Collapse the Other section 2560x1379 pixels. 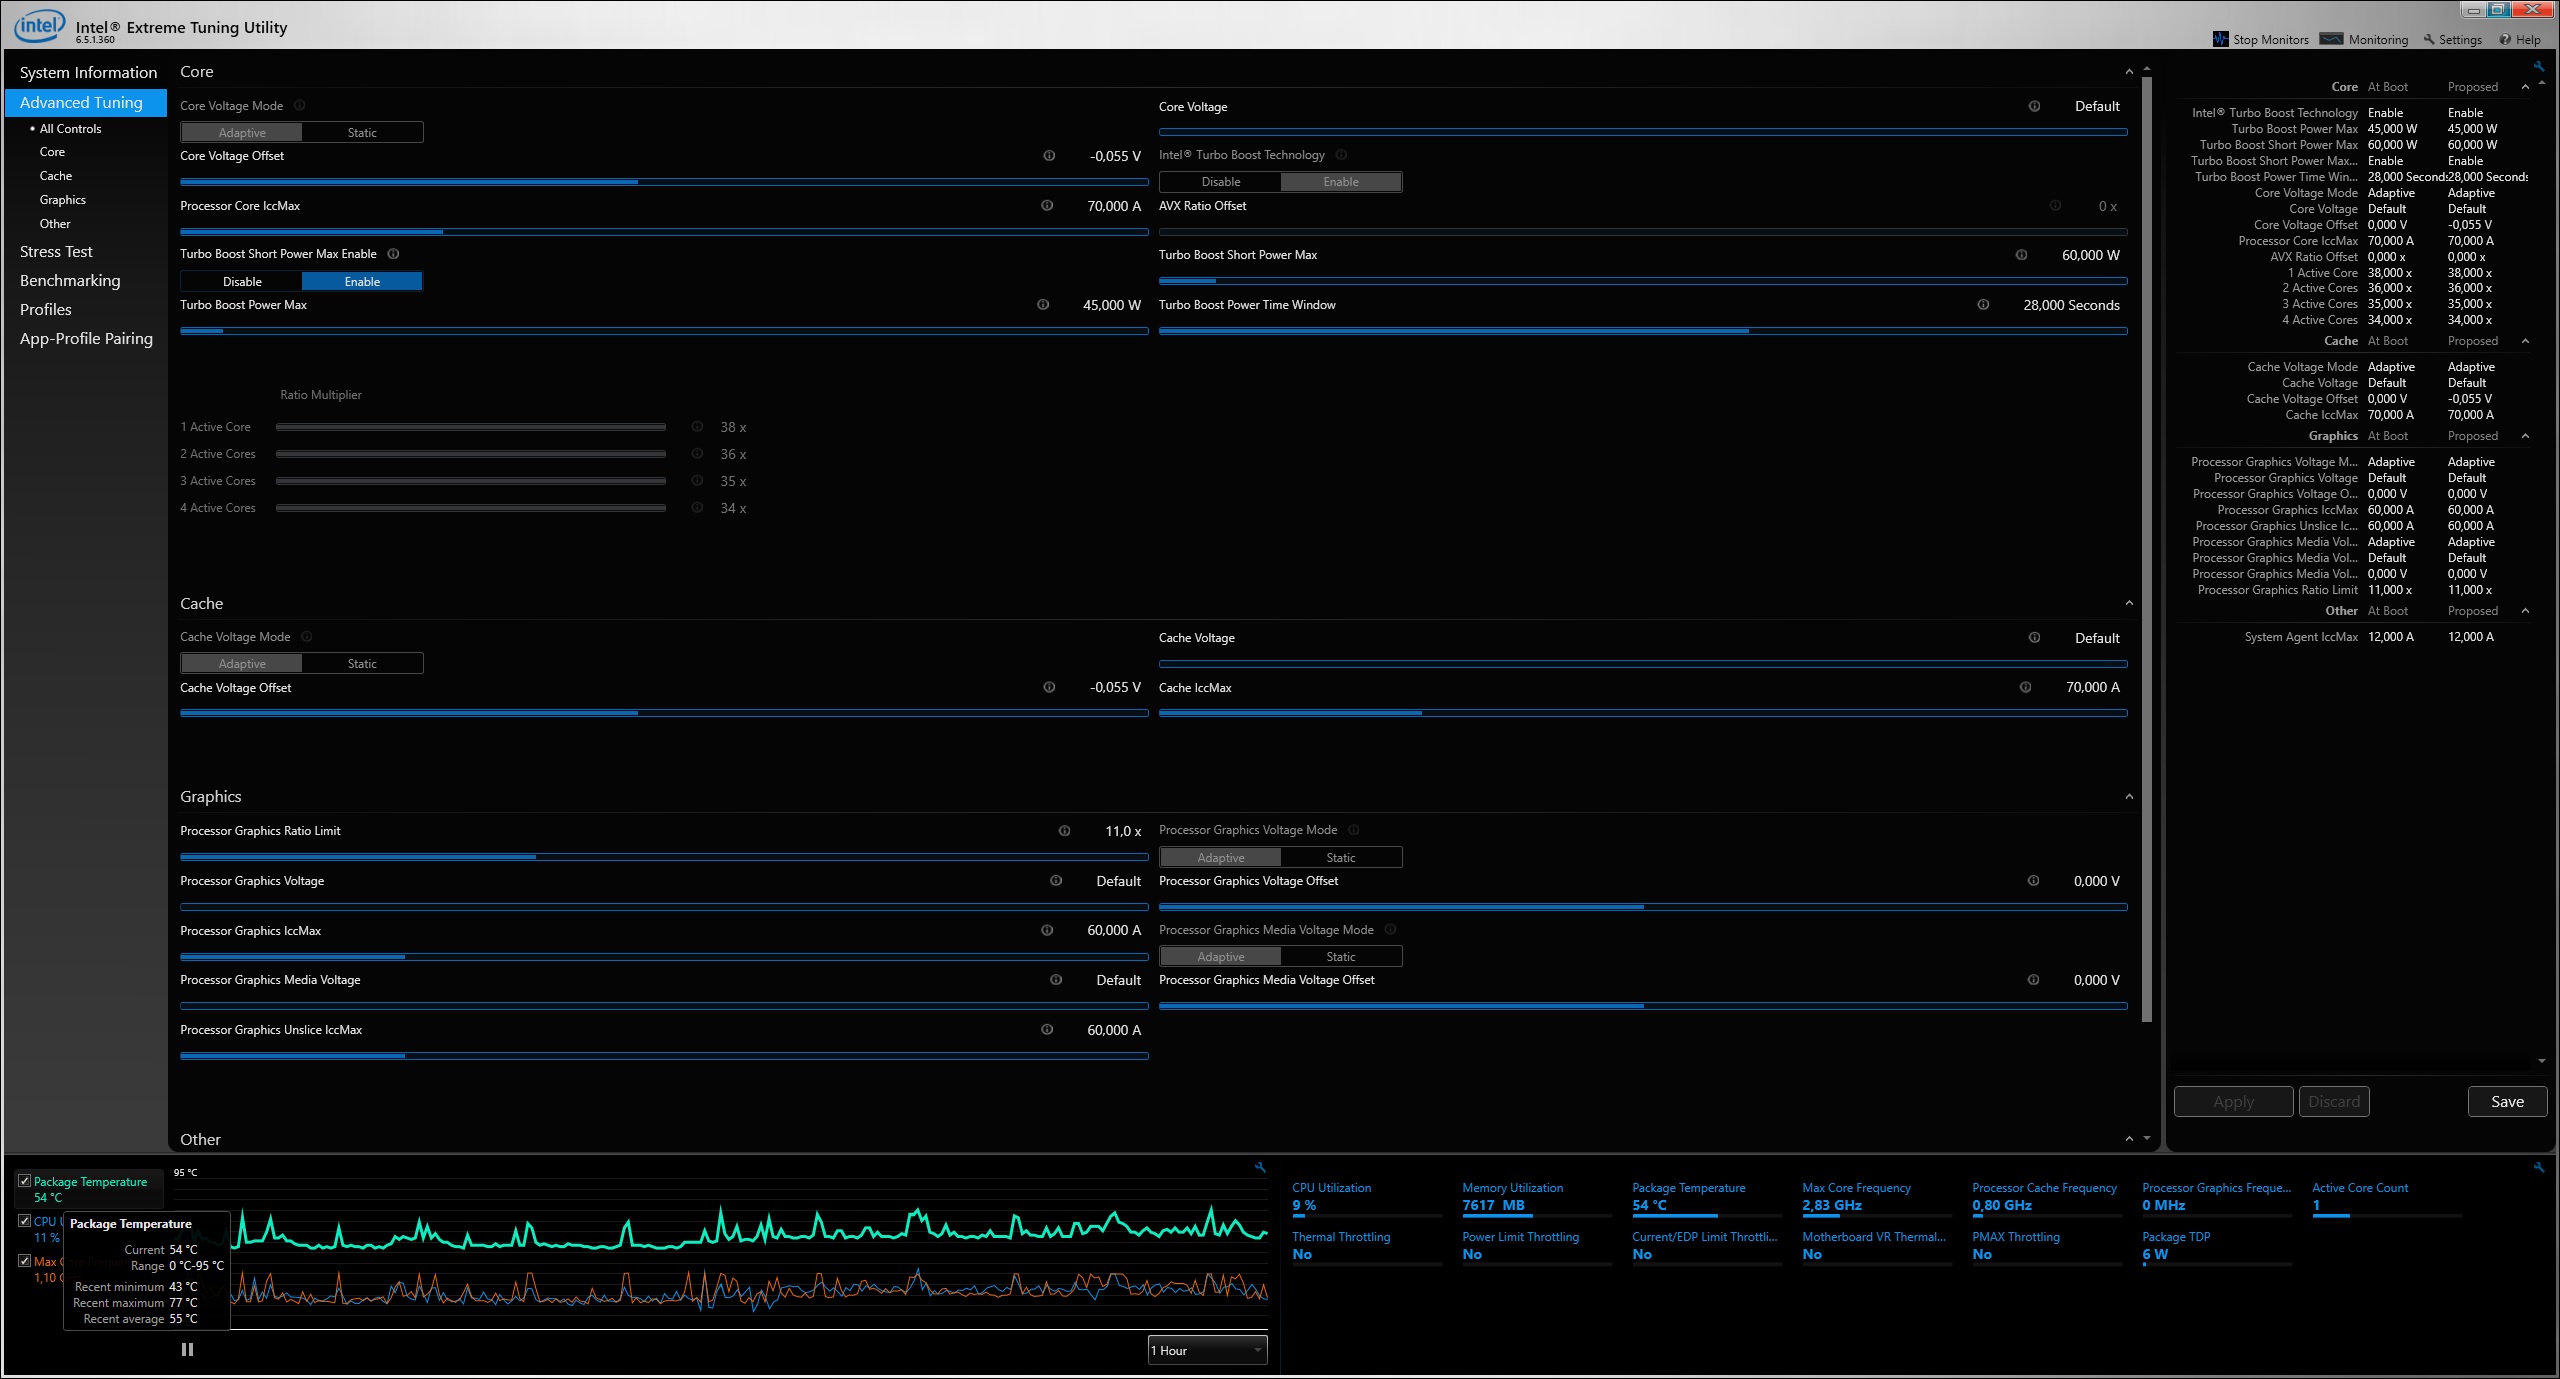click(2129, 1139)
